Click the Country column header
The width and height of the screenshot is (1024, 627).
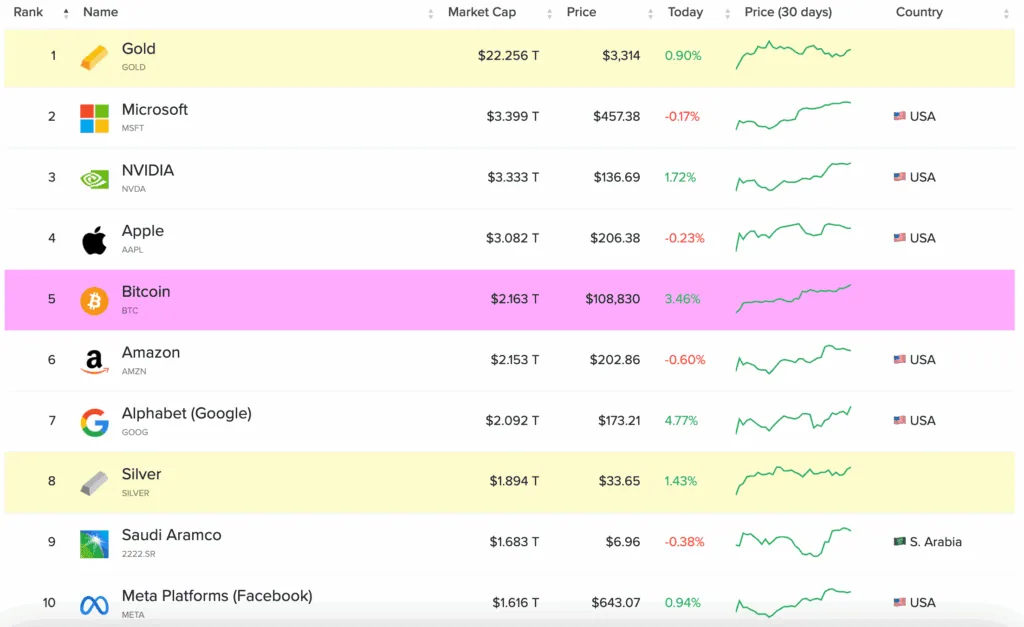click(x=919, y=12)
